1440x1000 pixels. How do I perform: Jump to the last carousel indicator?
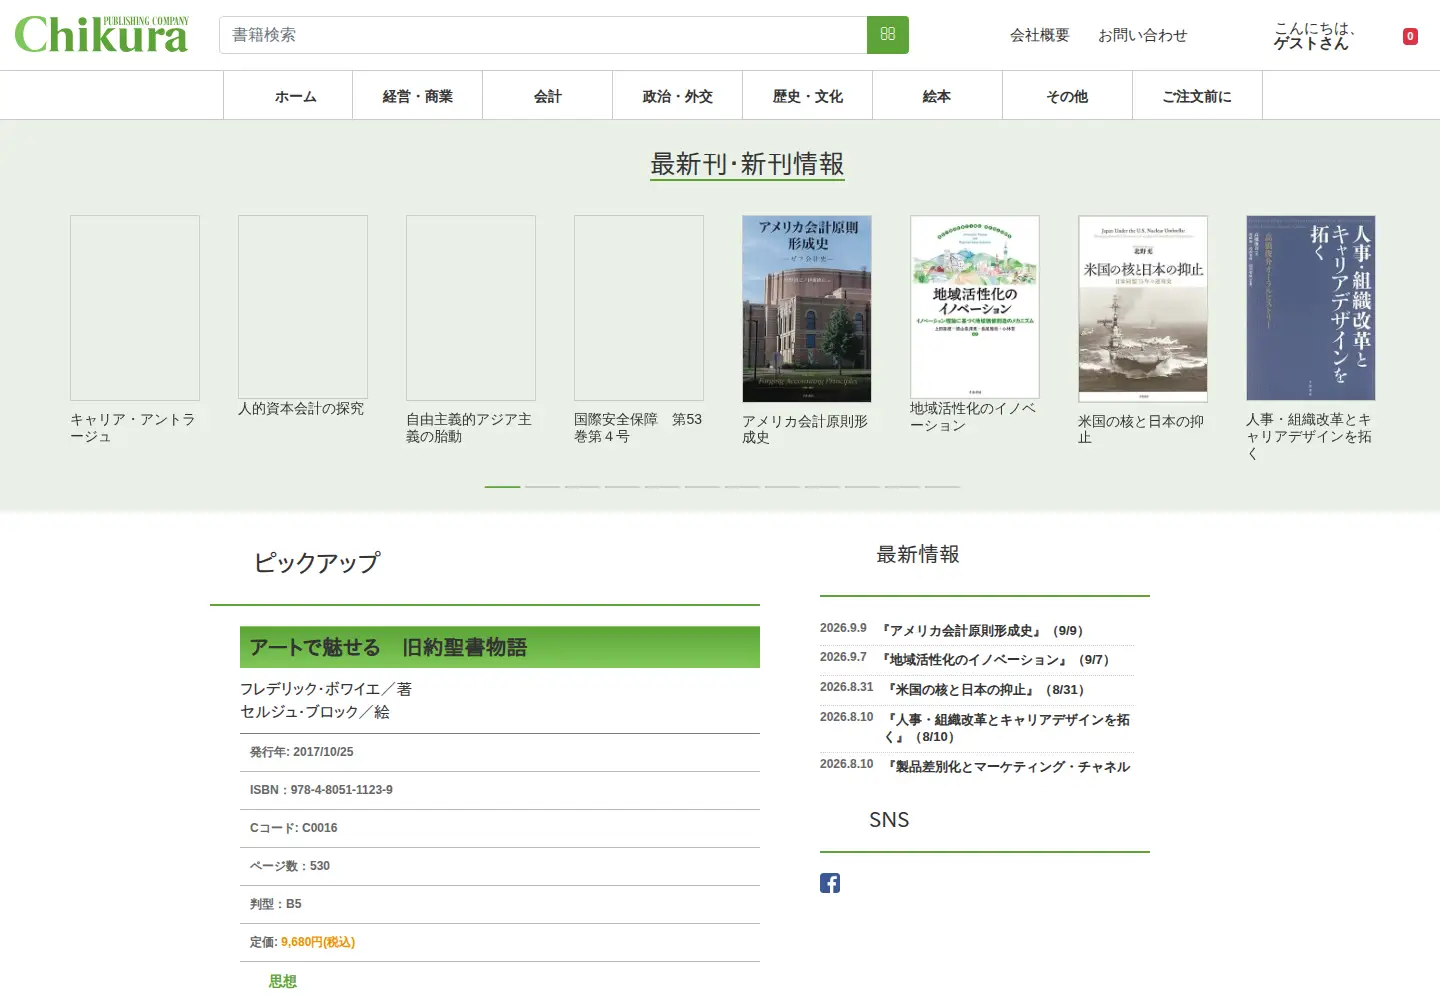942,487
